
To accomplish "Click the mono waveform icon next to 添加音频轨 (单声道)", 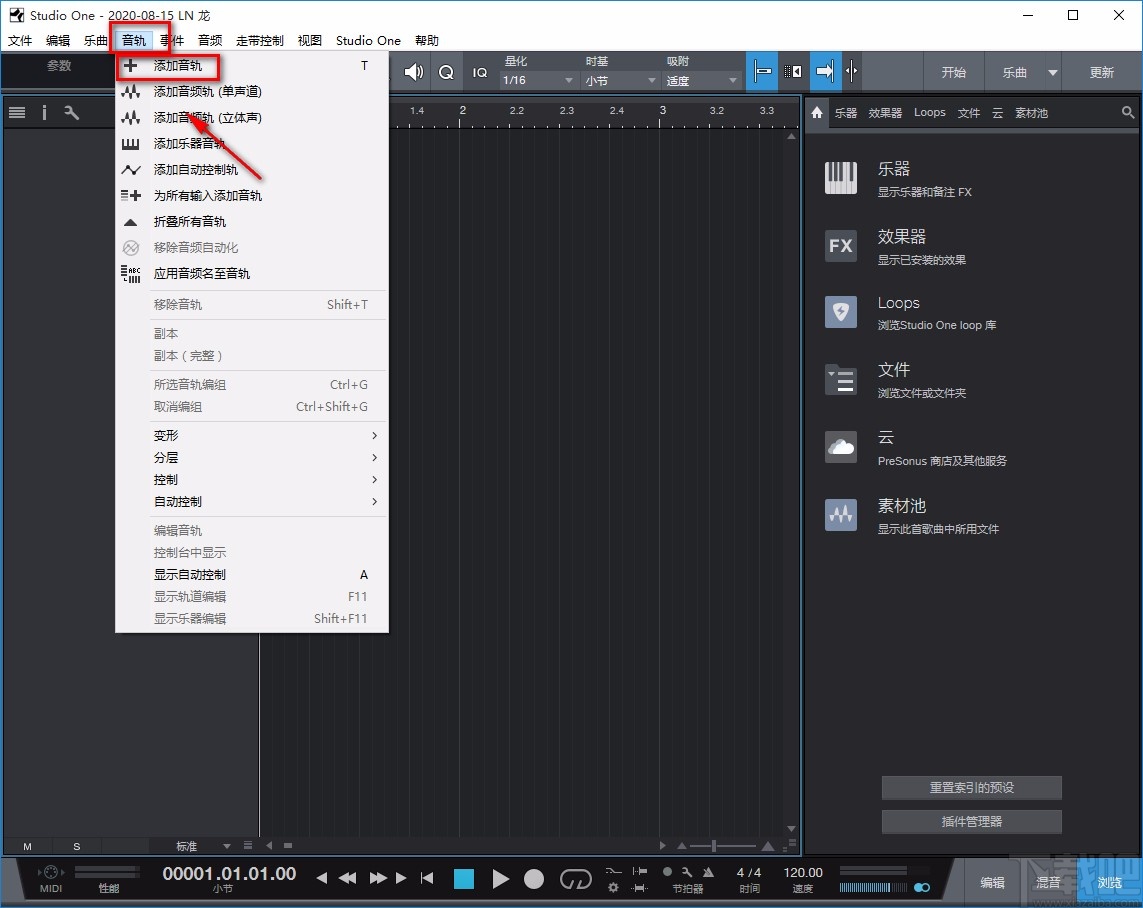I will (130, 92).
